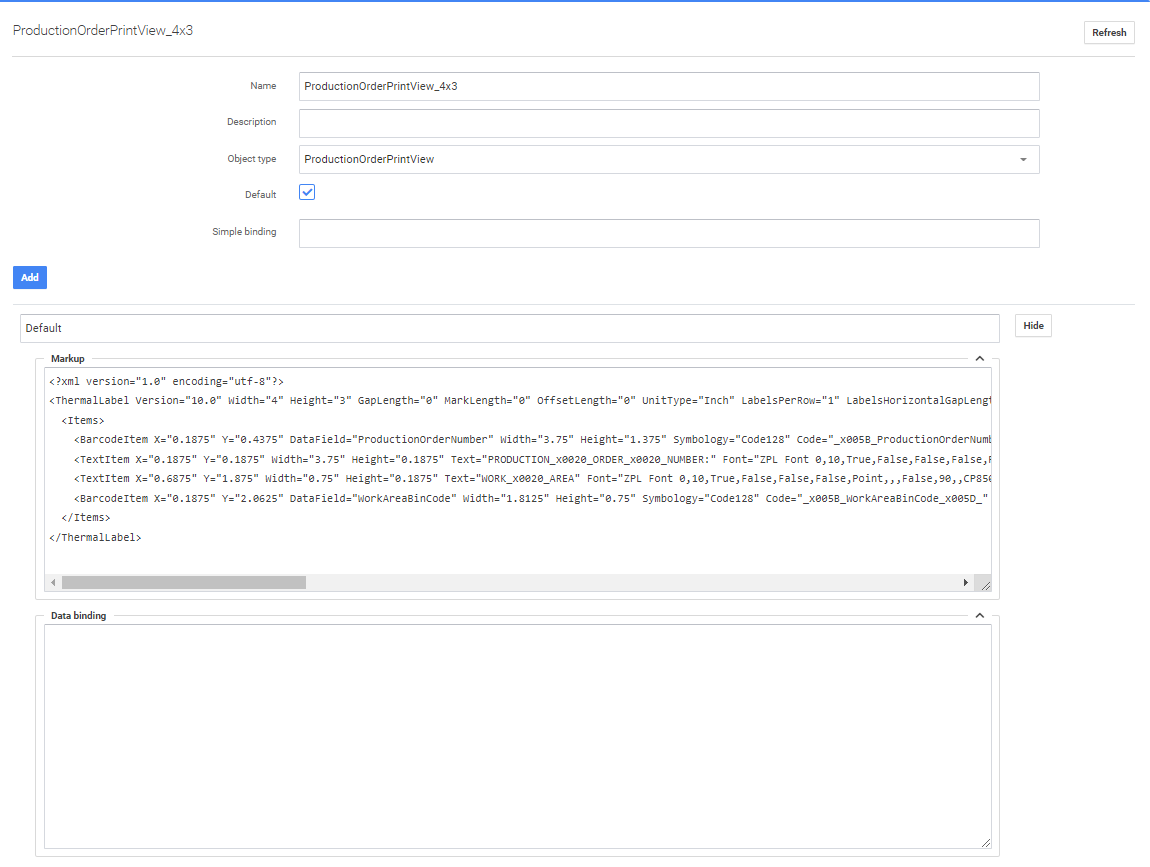
Task: Focus the Name input field
Action: [x=668, y=87]
